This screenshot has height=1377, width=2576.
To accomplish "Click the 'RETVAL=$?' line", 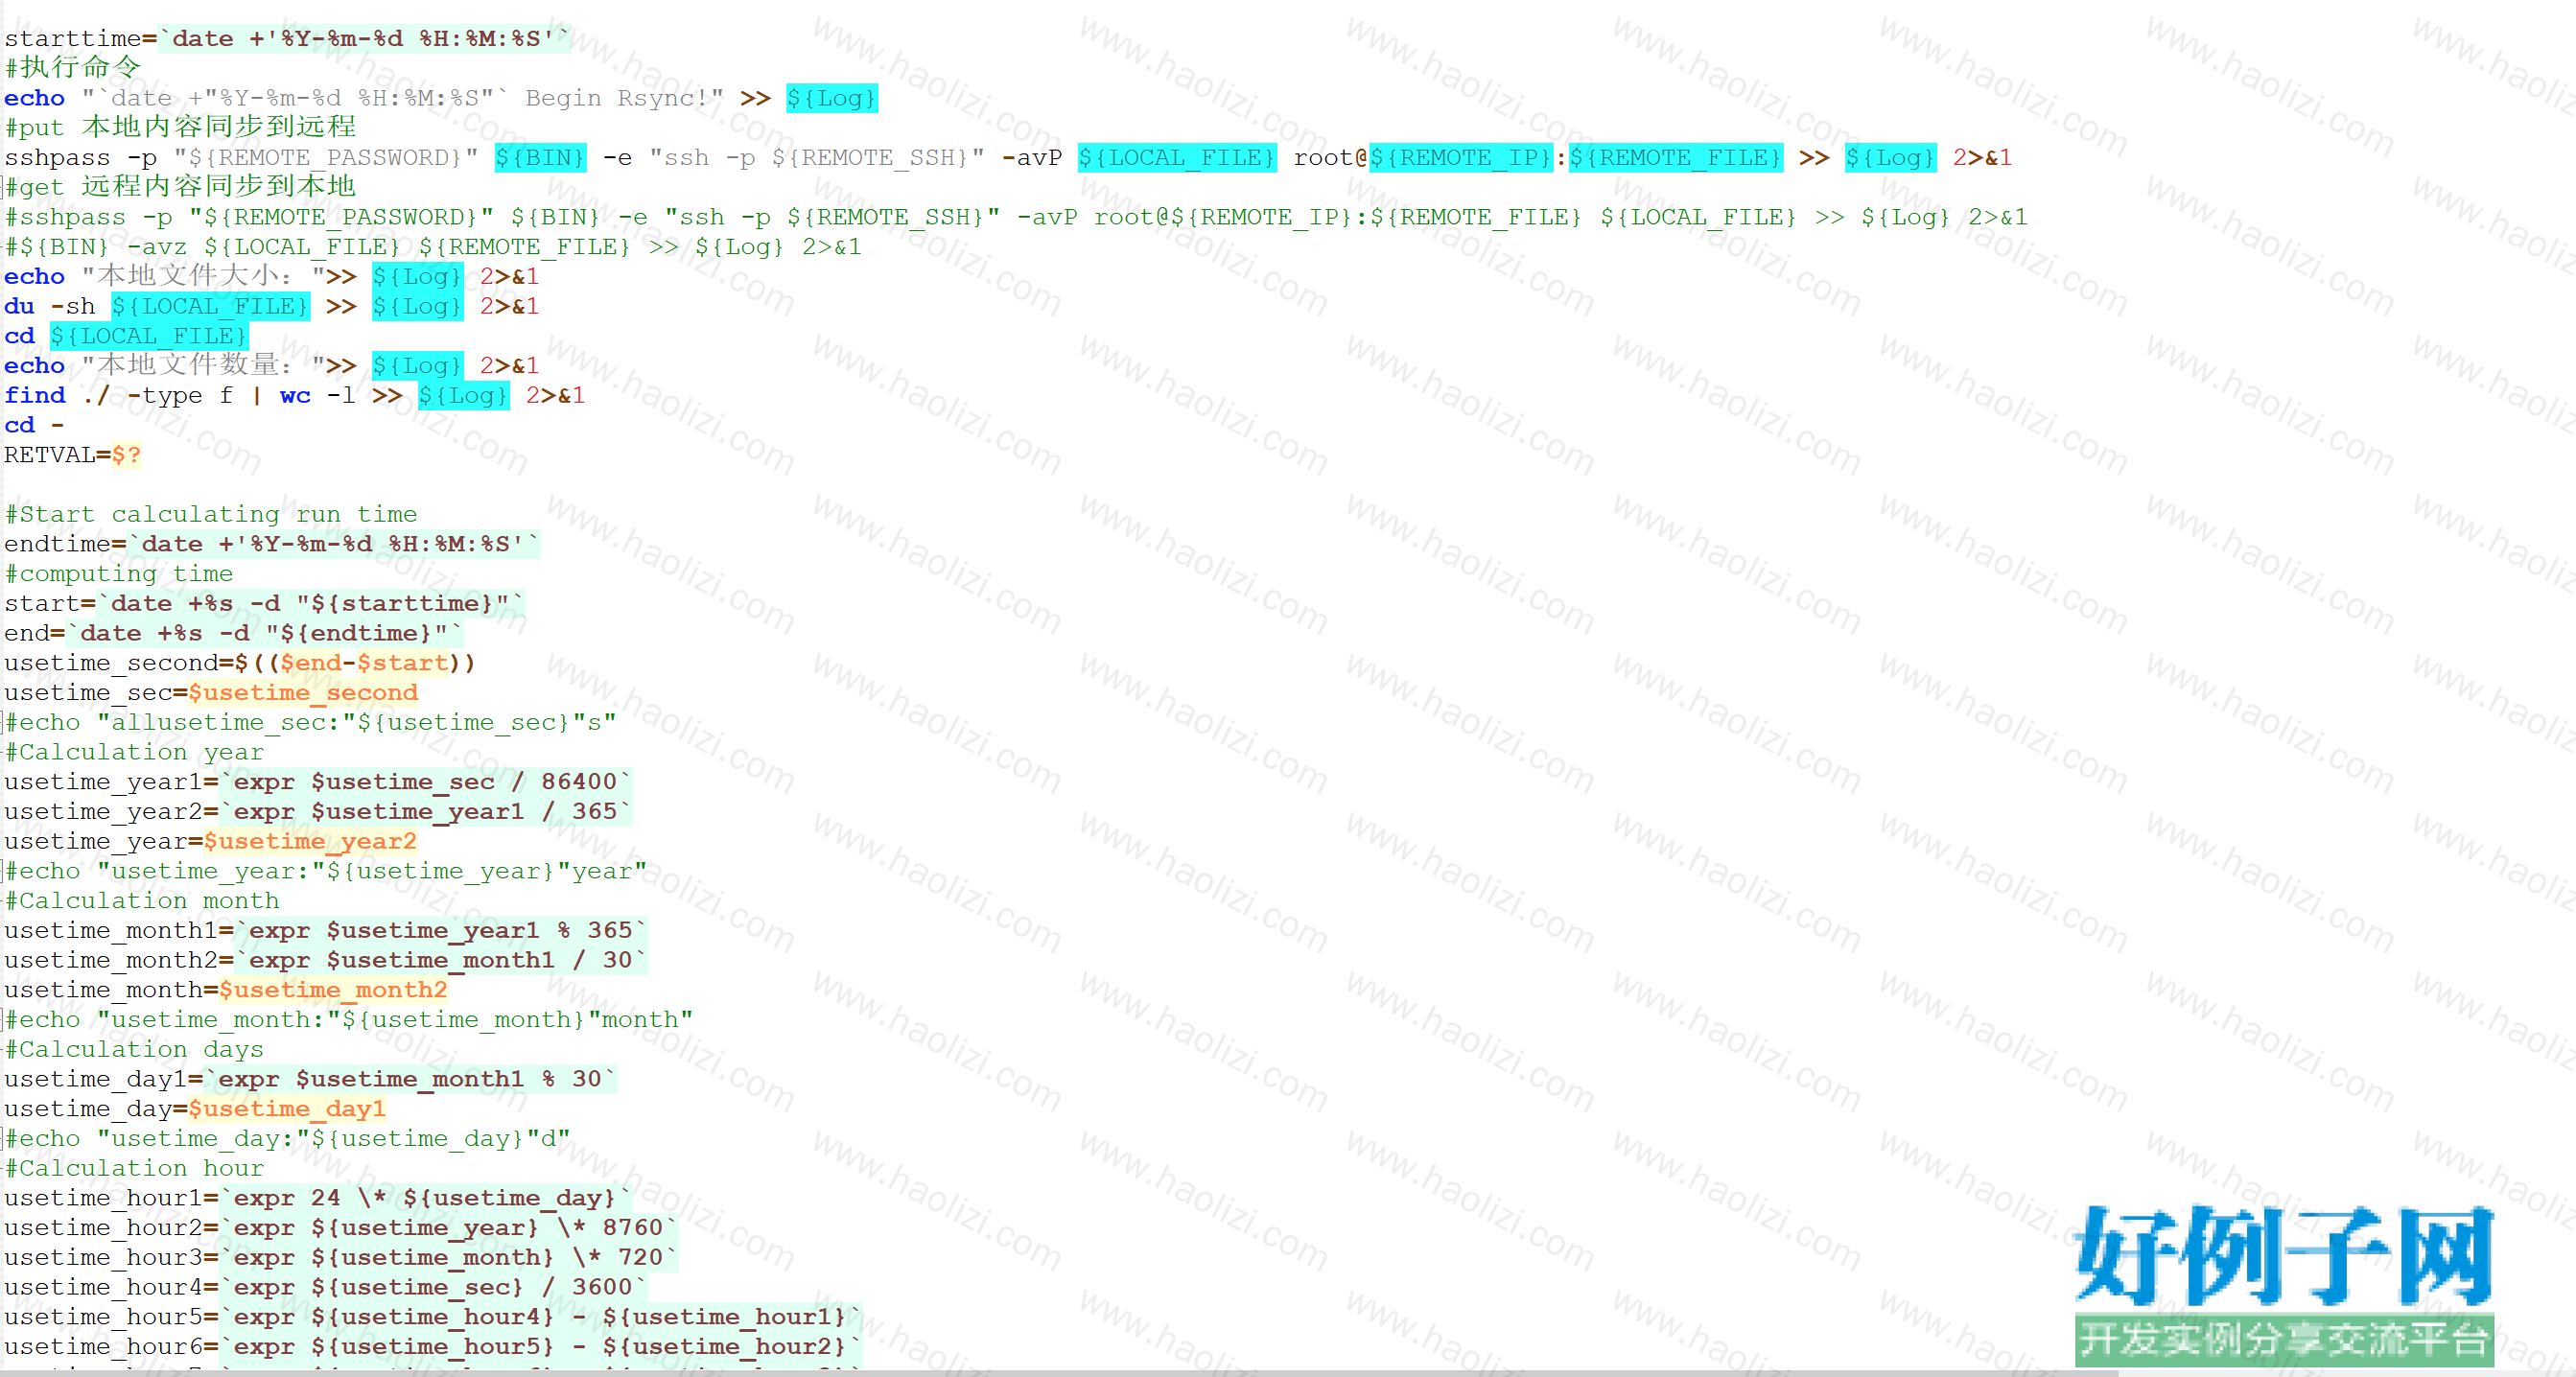I will [x=73, y=455].
